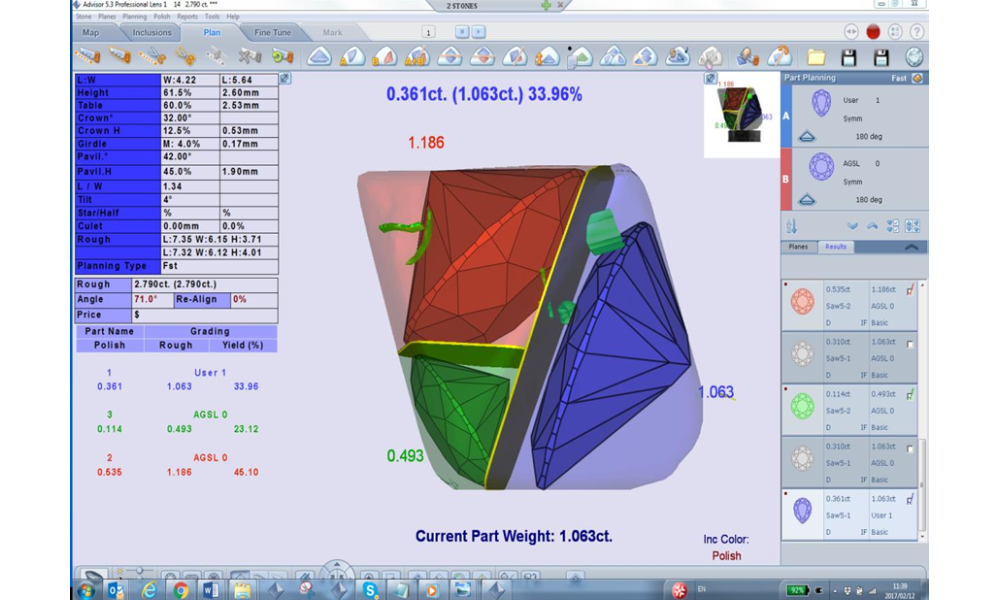This screenshot has height=600, width=1000.
Task: Click the sort icon in Part Planning
Action: [792, 226]
